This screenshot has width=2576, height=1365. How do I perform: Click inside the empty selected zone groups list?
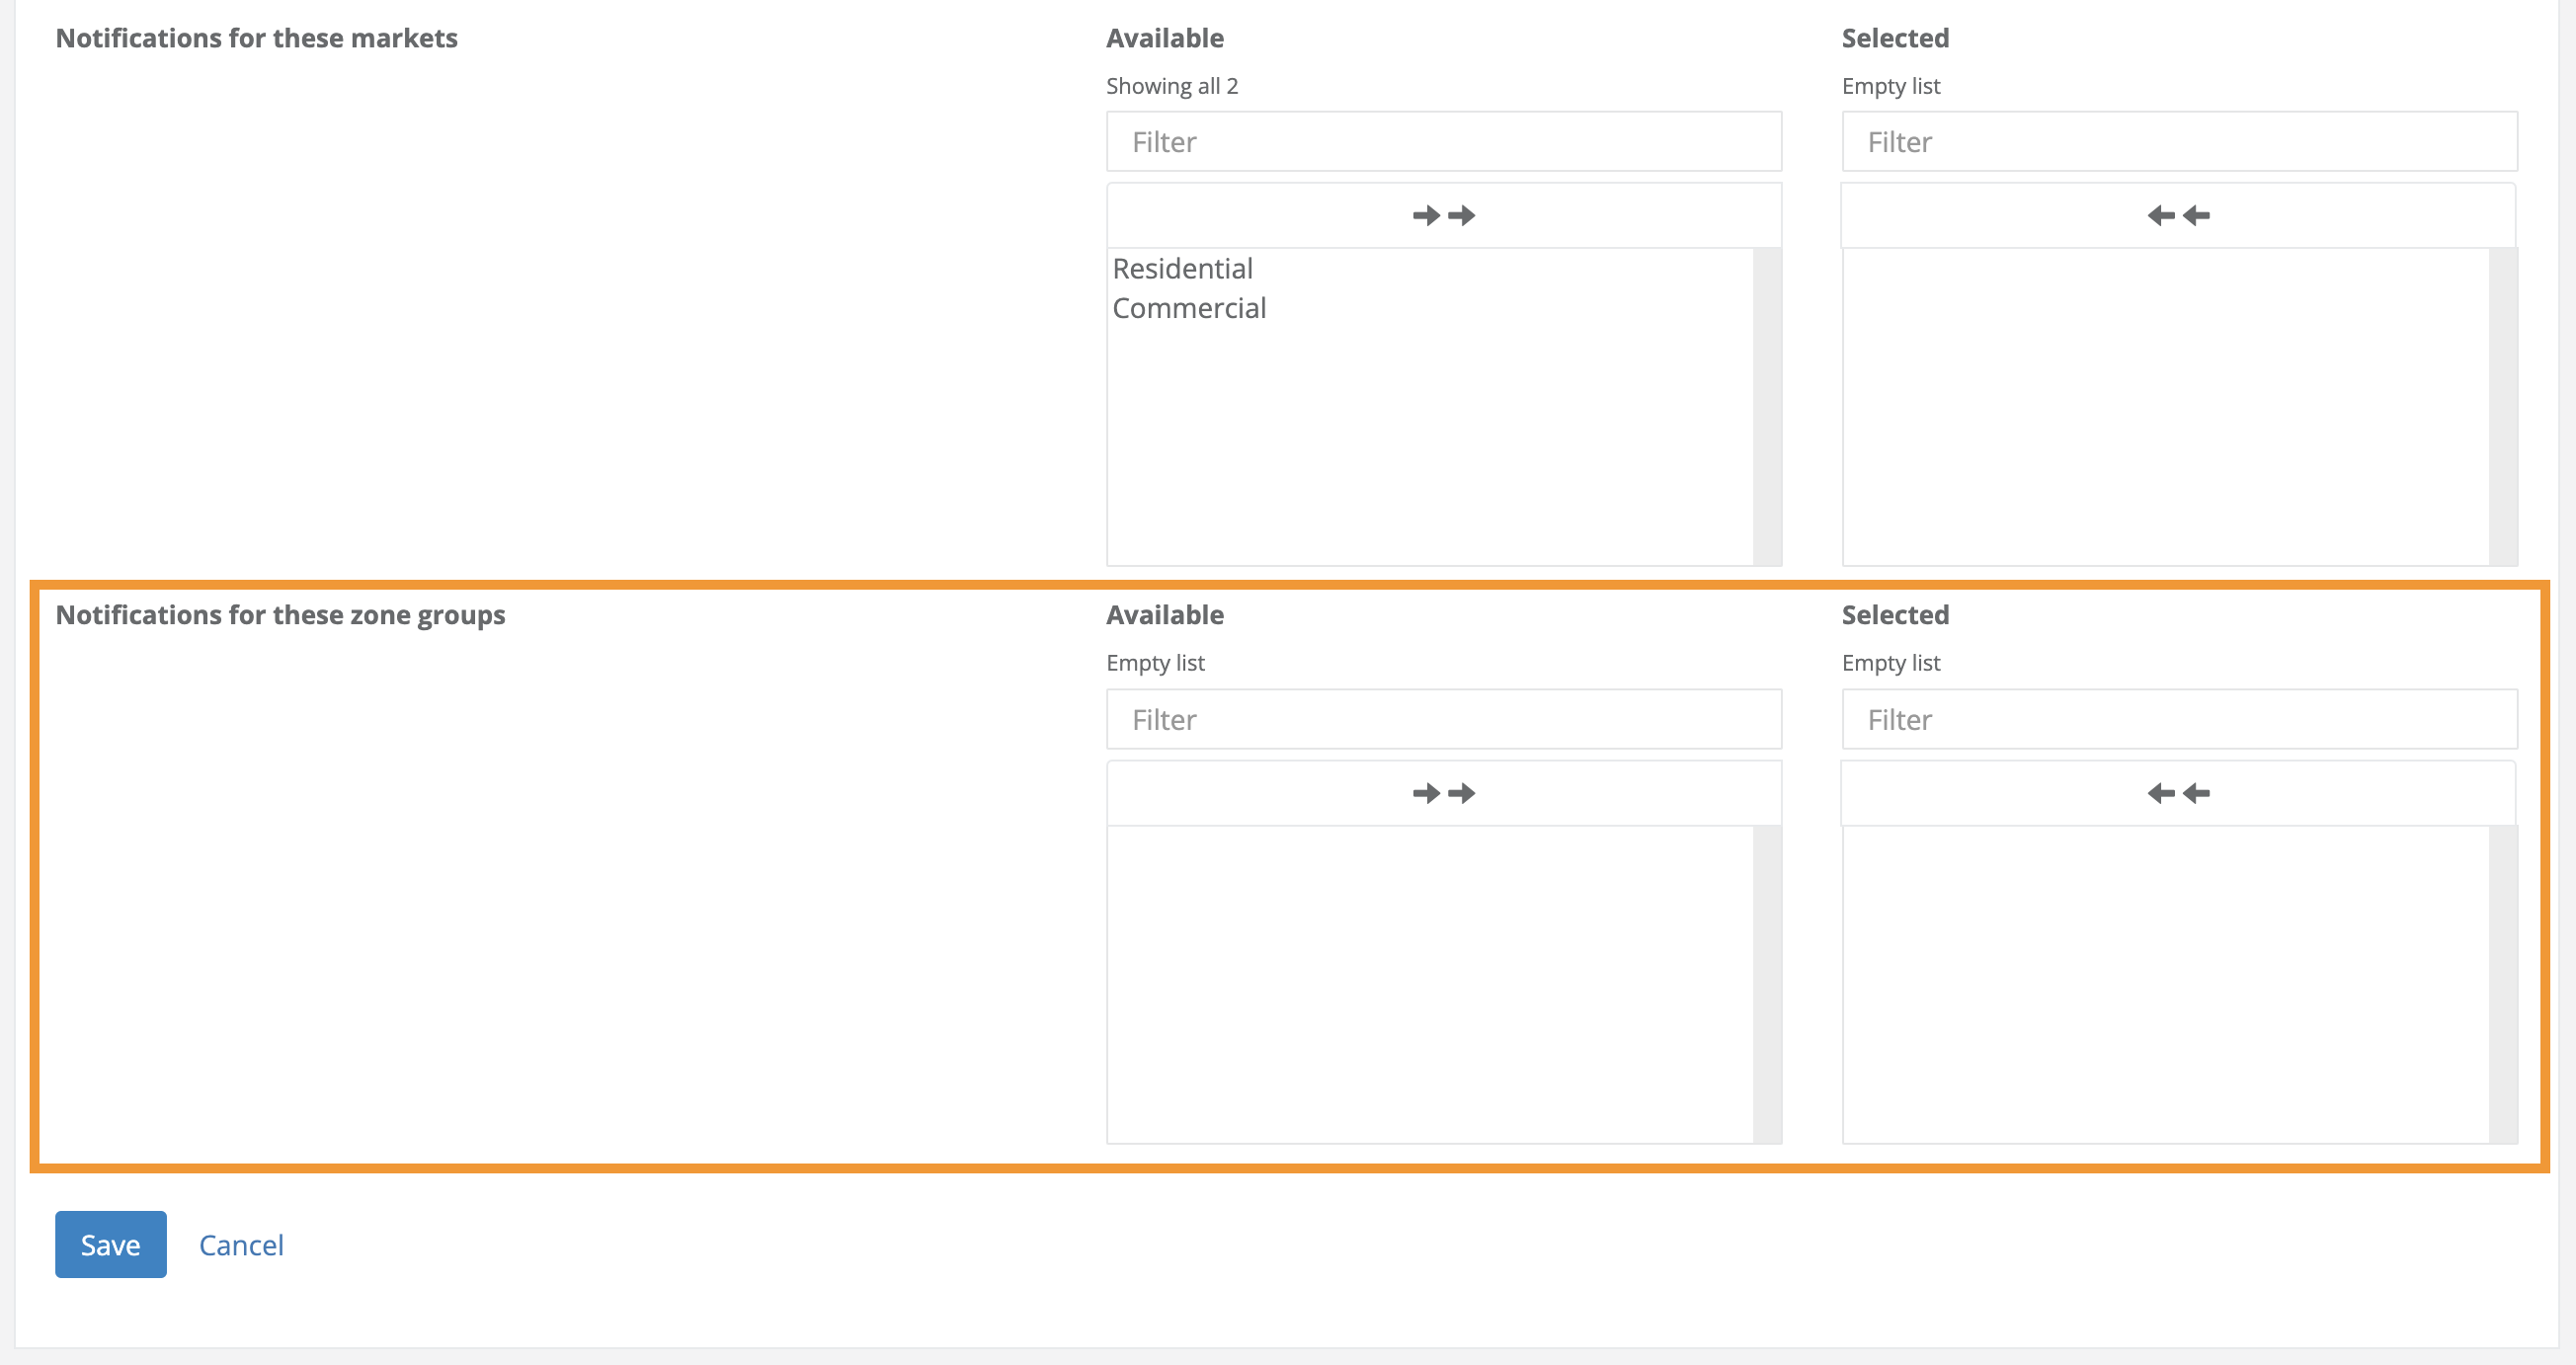2165,984
